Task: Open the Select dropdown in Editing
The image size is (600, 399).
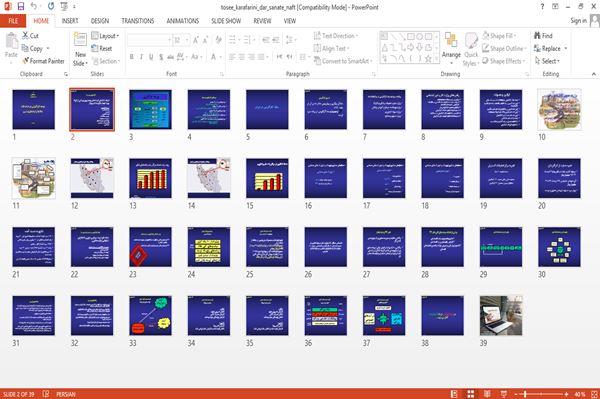Action: [x=547, y=61]
